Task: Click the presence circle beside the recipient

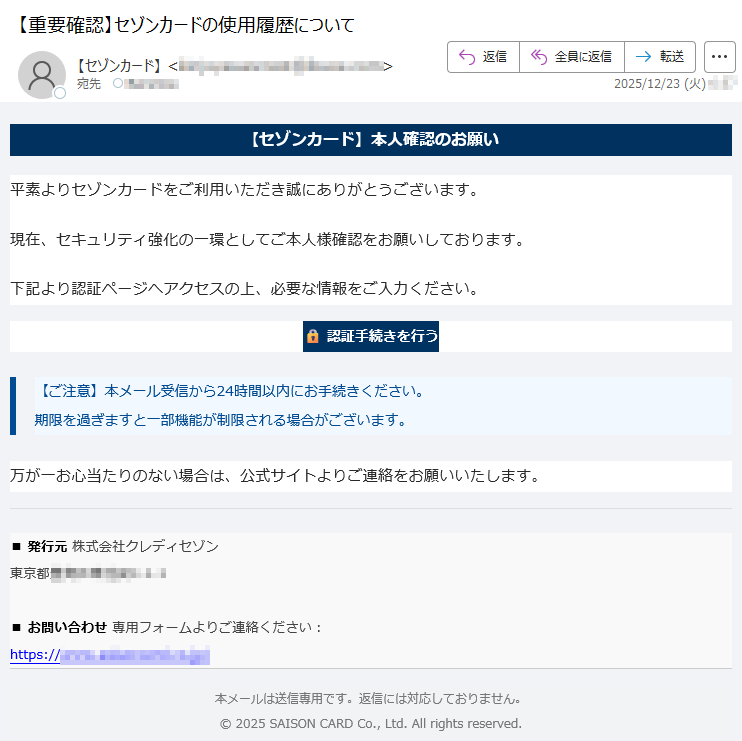Action: pyautogui.click(x=117, y=84)
